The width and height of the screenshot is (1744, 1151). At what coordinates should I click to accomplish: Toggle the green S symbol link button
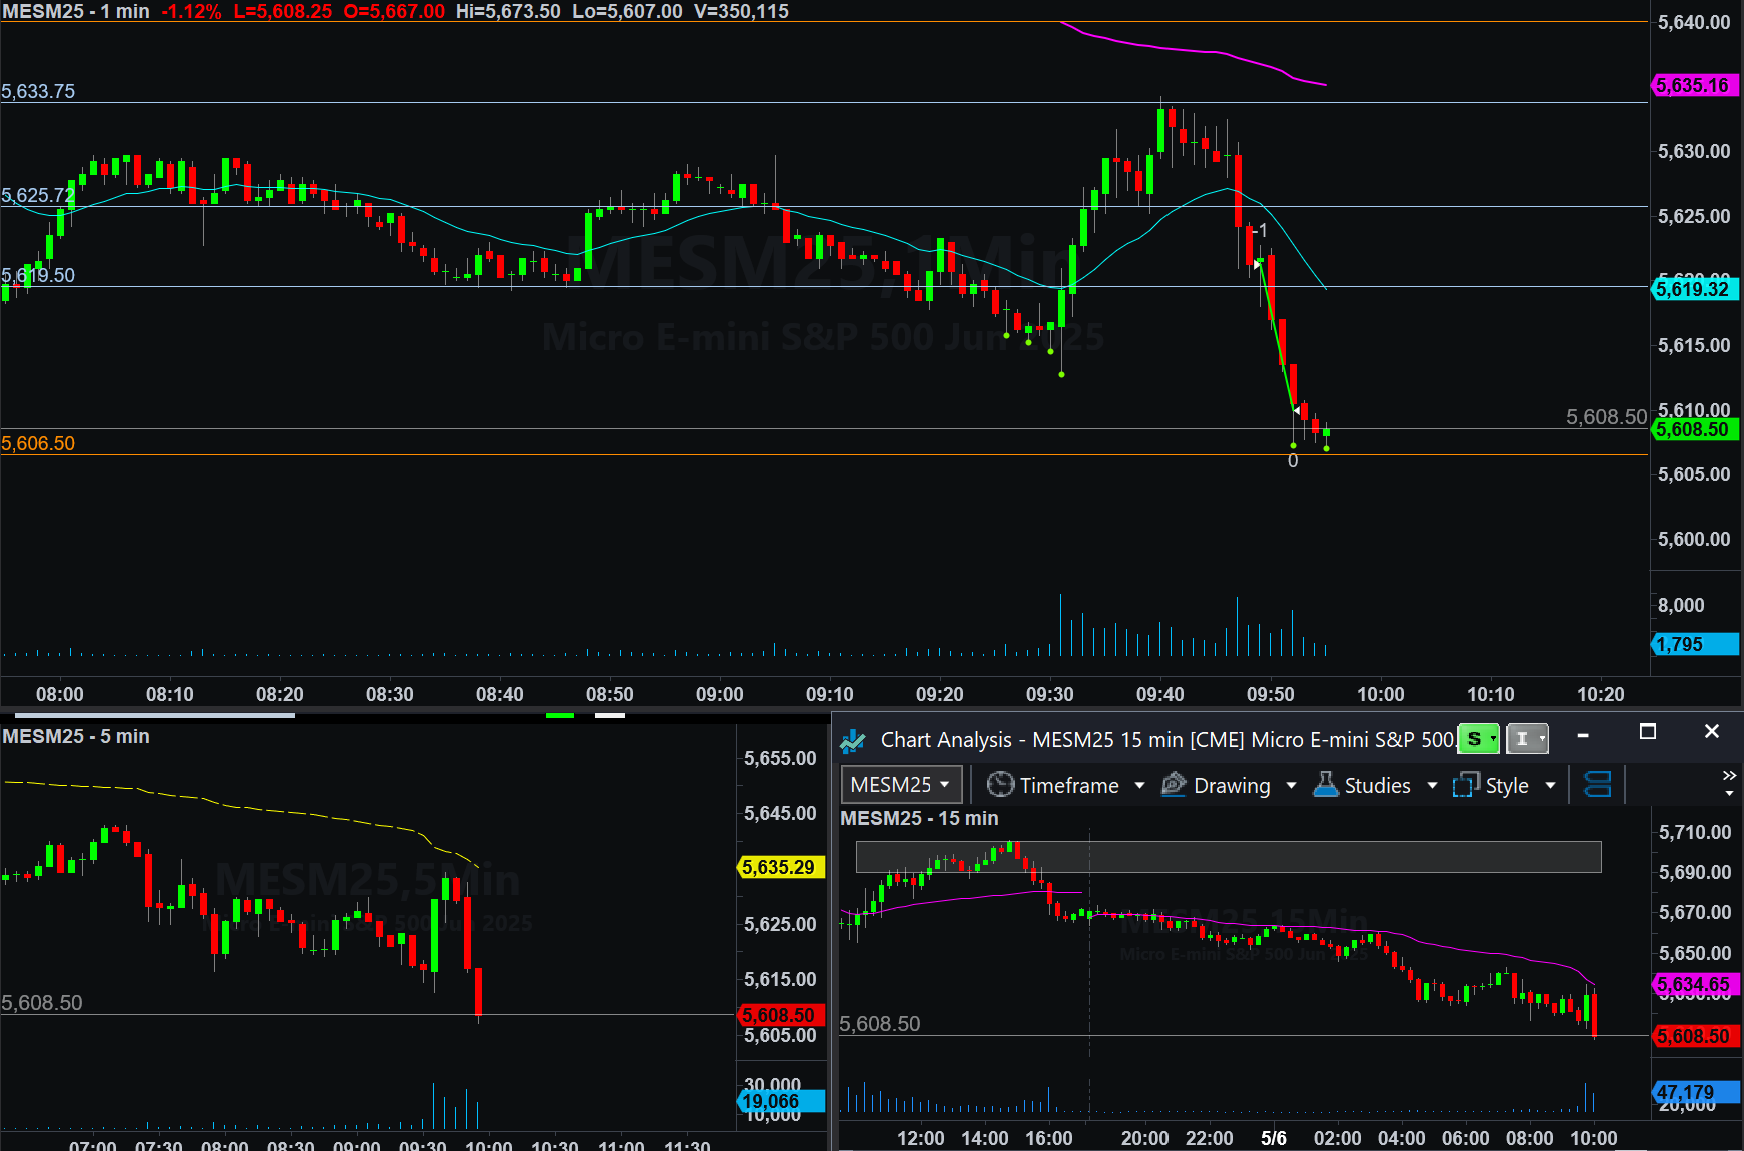point(1478,739)
